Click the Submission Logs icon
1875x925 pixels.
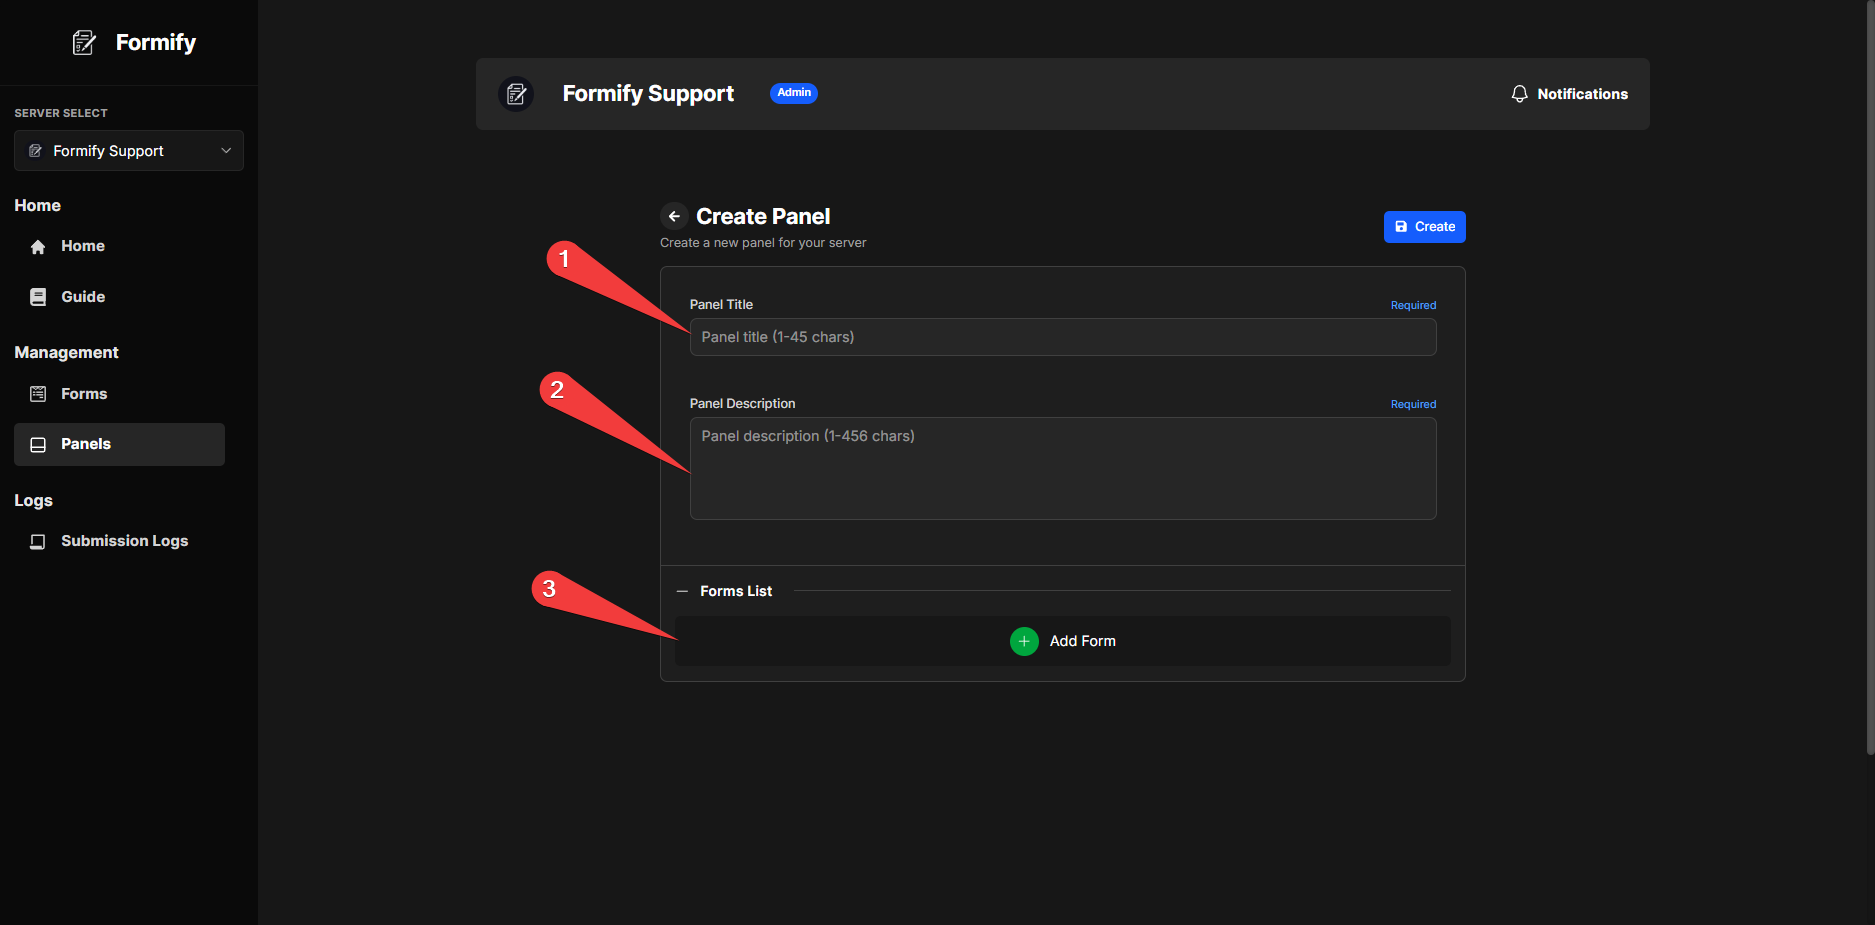37,540
